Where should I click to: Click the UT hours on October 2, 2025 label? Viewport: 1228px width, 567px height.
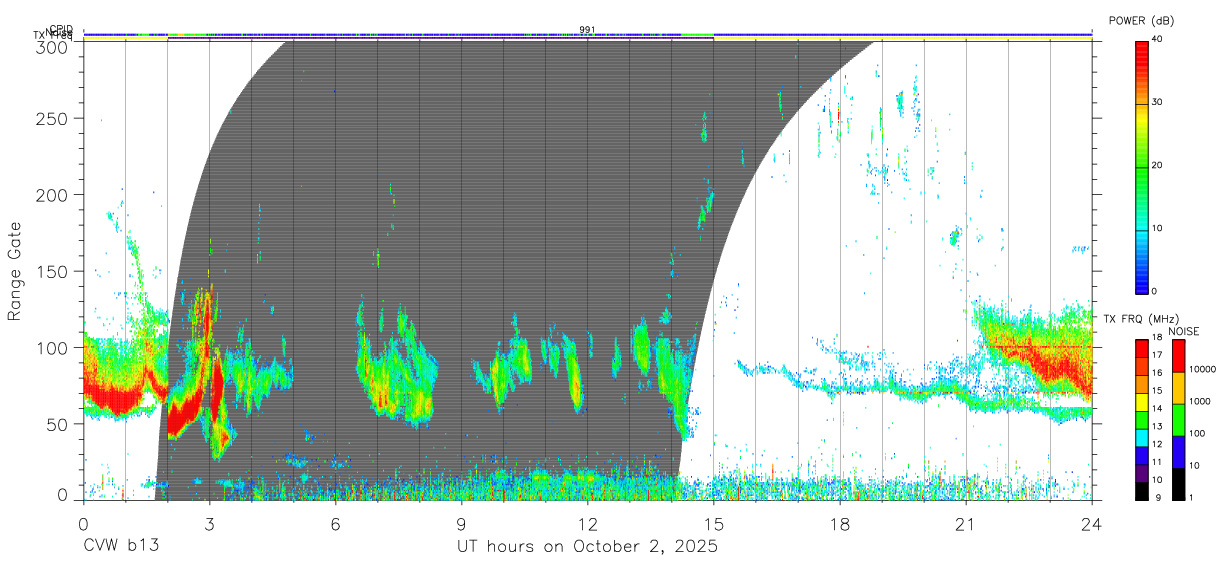click(x=587, y=546)
